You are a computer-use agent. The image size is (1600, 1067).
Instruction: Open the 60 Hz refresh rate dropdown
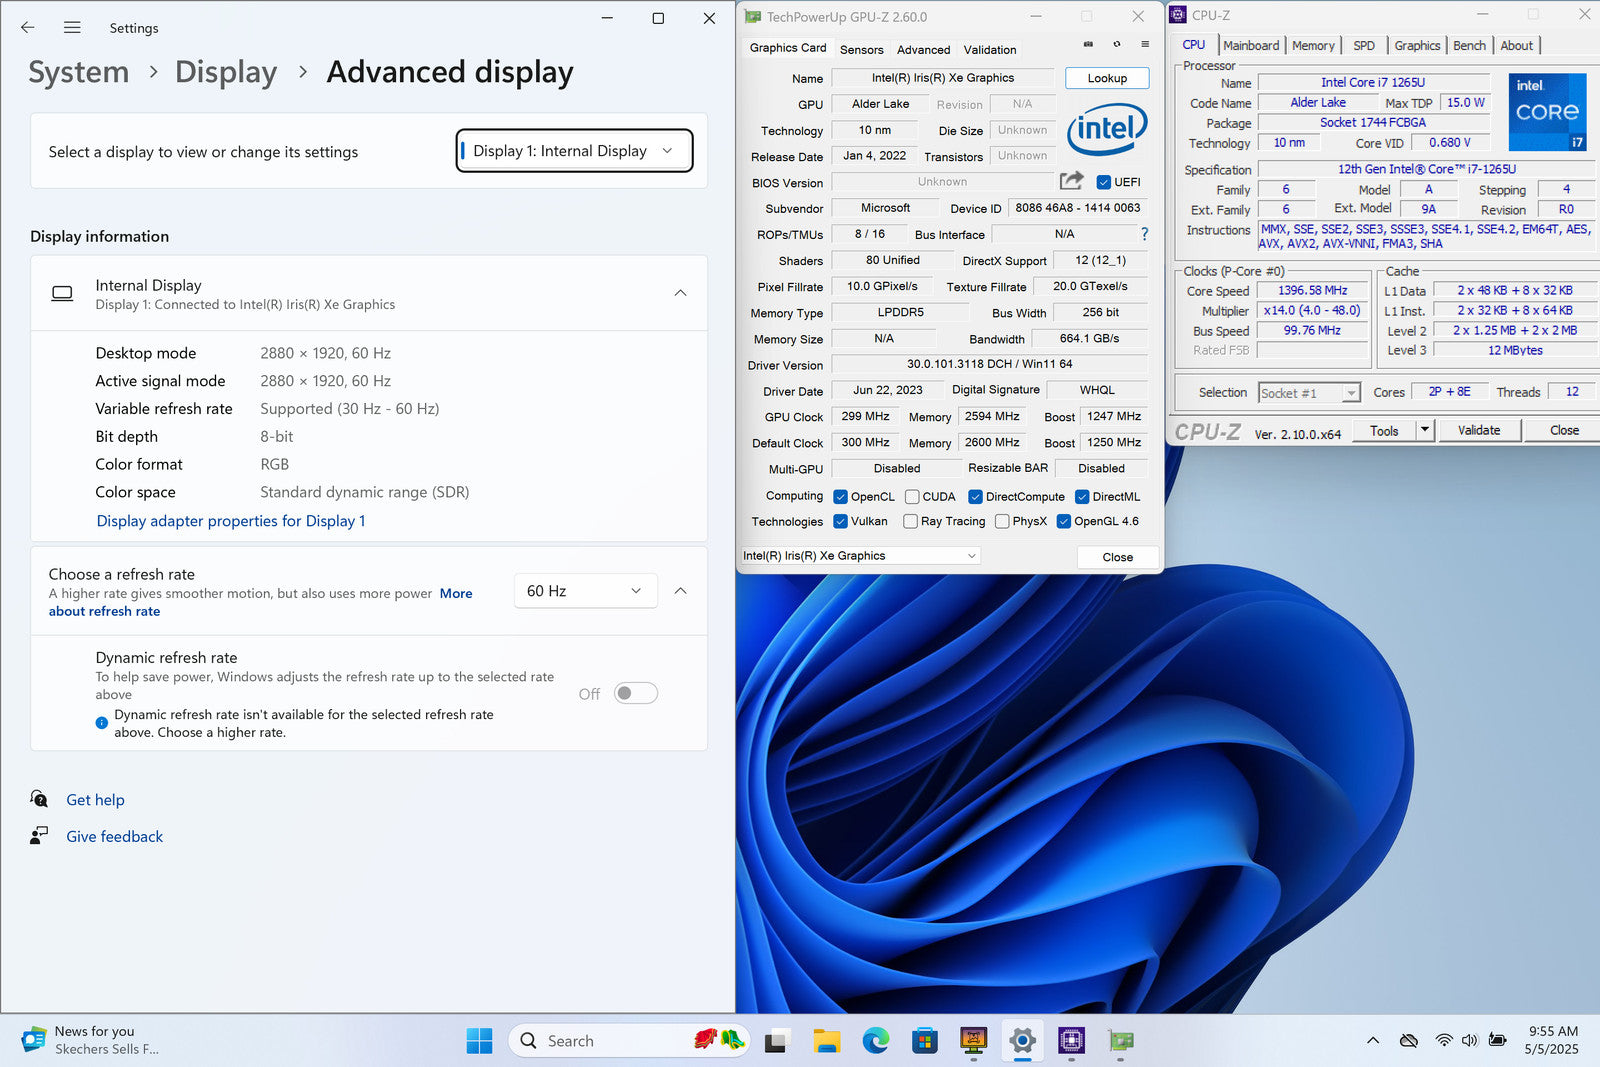pos(585,591)
